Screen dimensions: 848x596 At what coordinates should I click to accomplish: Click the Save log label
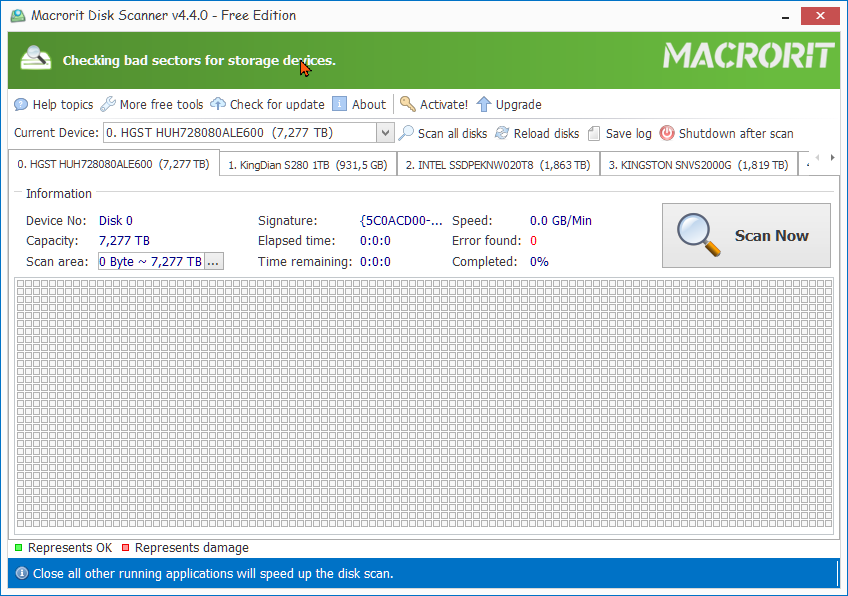click(628, 134)
